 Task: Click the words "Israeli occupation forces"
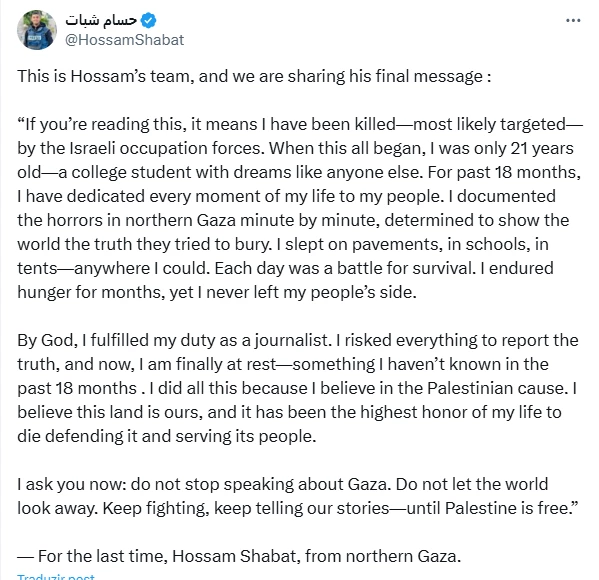pyautogui.click(x=167, y=148)
